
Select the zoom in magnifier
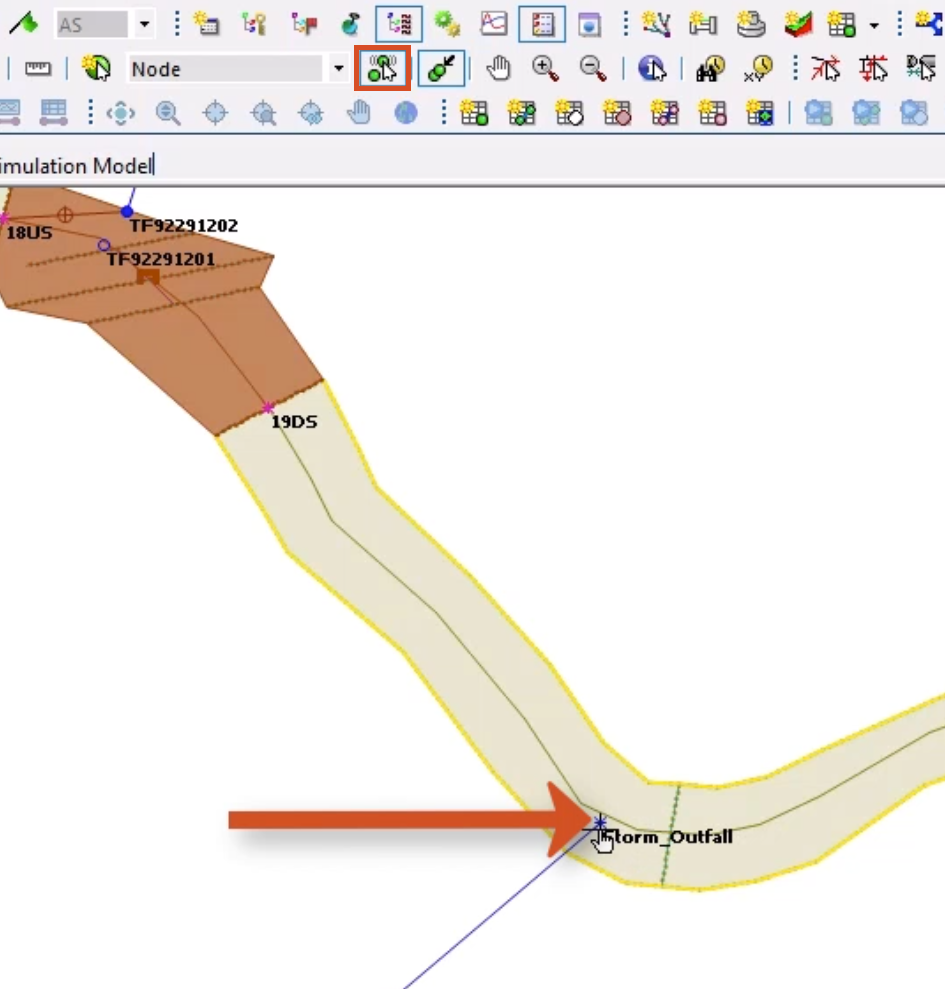546,68
